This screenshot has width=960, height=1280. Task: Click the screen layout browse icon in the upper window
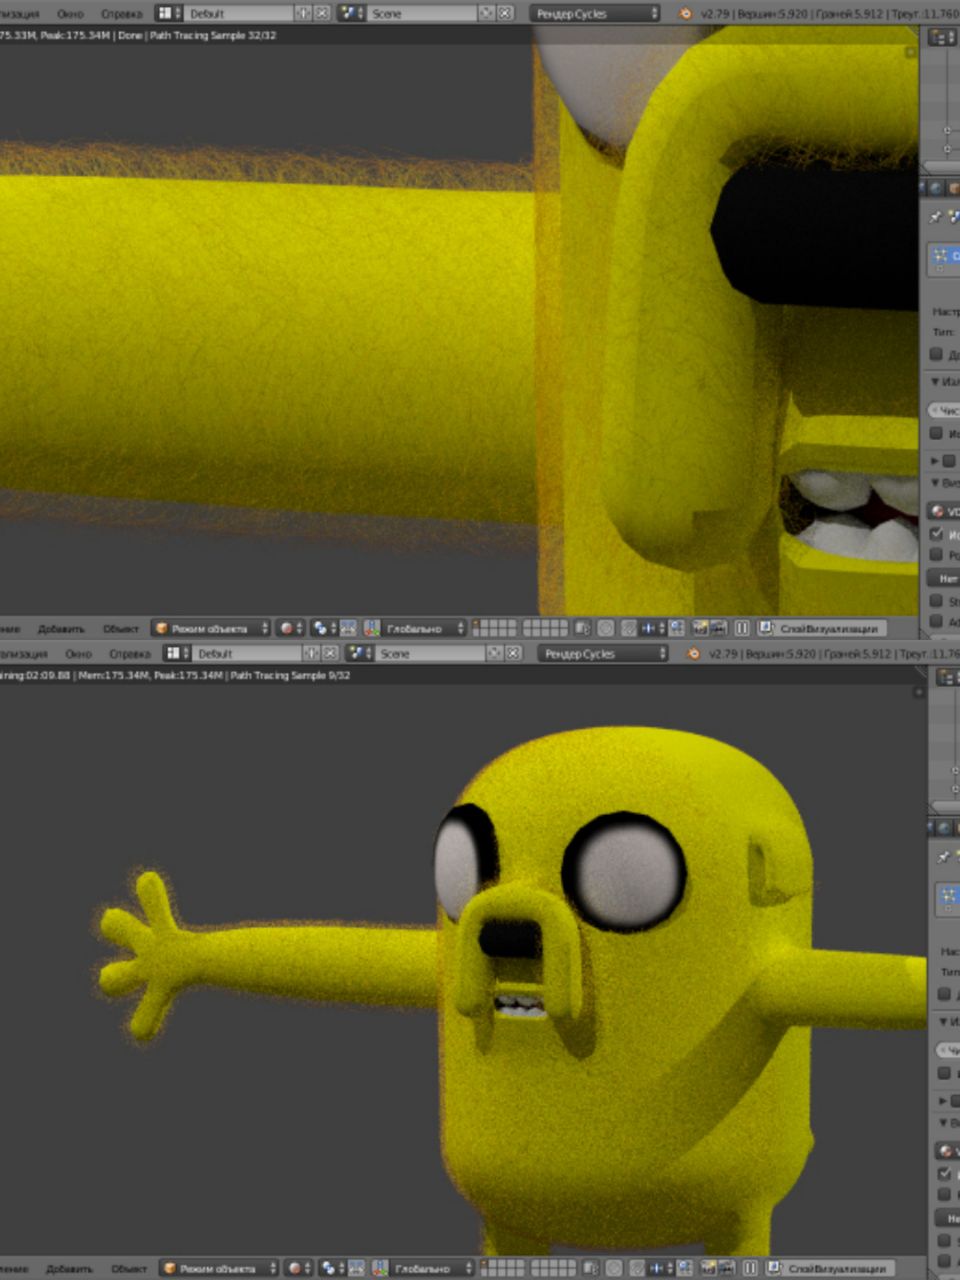click(x=170, y=14)
